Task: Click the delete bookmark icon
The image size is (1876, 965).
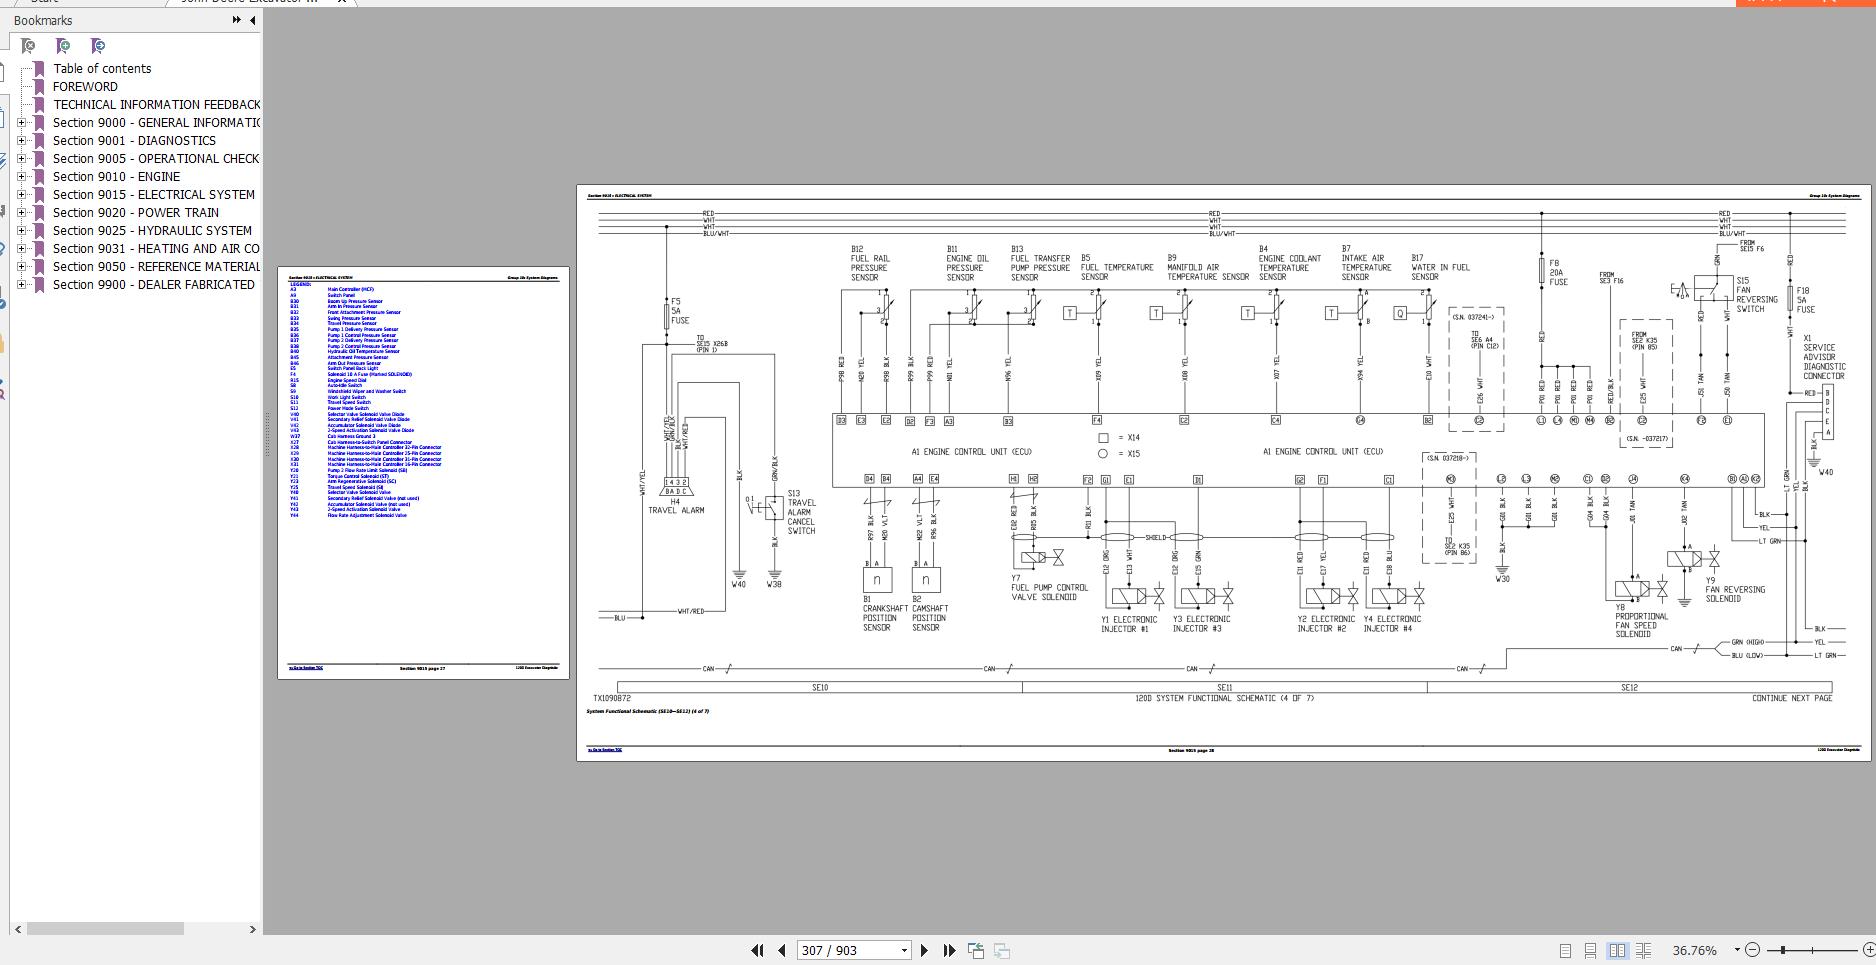Action: pyautogui.click(x=28, y=46)
